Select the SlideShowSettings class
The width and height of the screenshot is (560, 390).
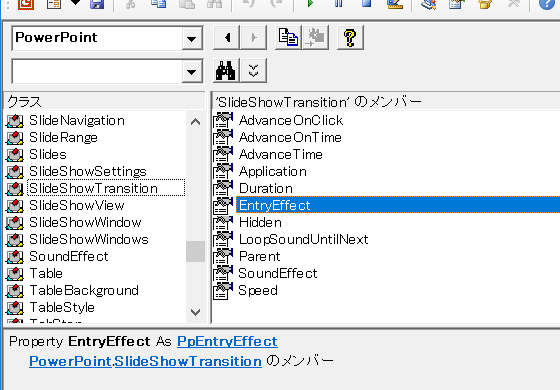(x=88, y=171)
